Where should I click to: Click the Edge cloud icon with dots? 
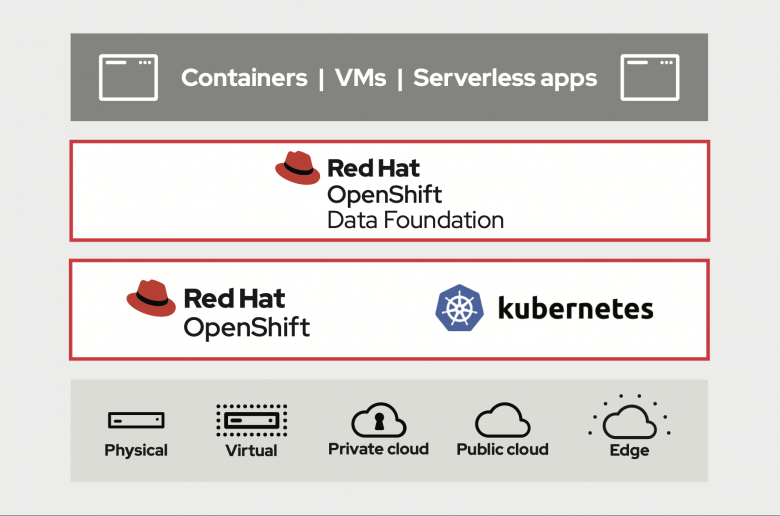629,417
